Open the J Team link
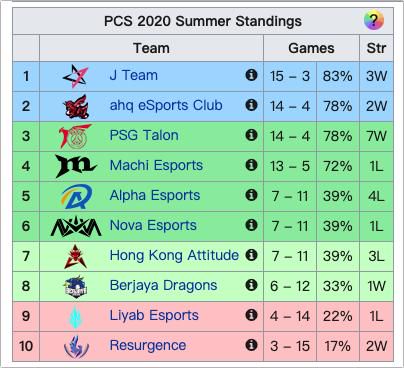Screen dimensions: 404x368 (134, 75)
